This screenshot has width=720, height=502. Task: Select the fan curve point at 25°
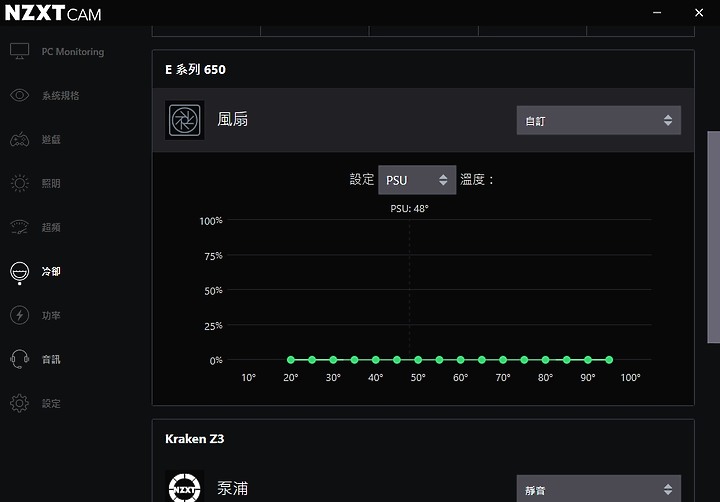312,360
